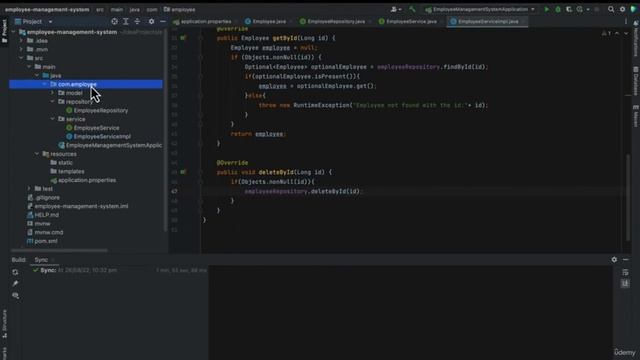Click override gutter icon beside getById method
This screenshot has width=640, height=360.
coord(183,38)
